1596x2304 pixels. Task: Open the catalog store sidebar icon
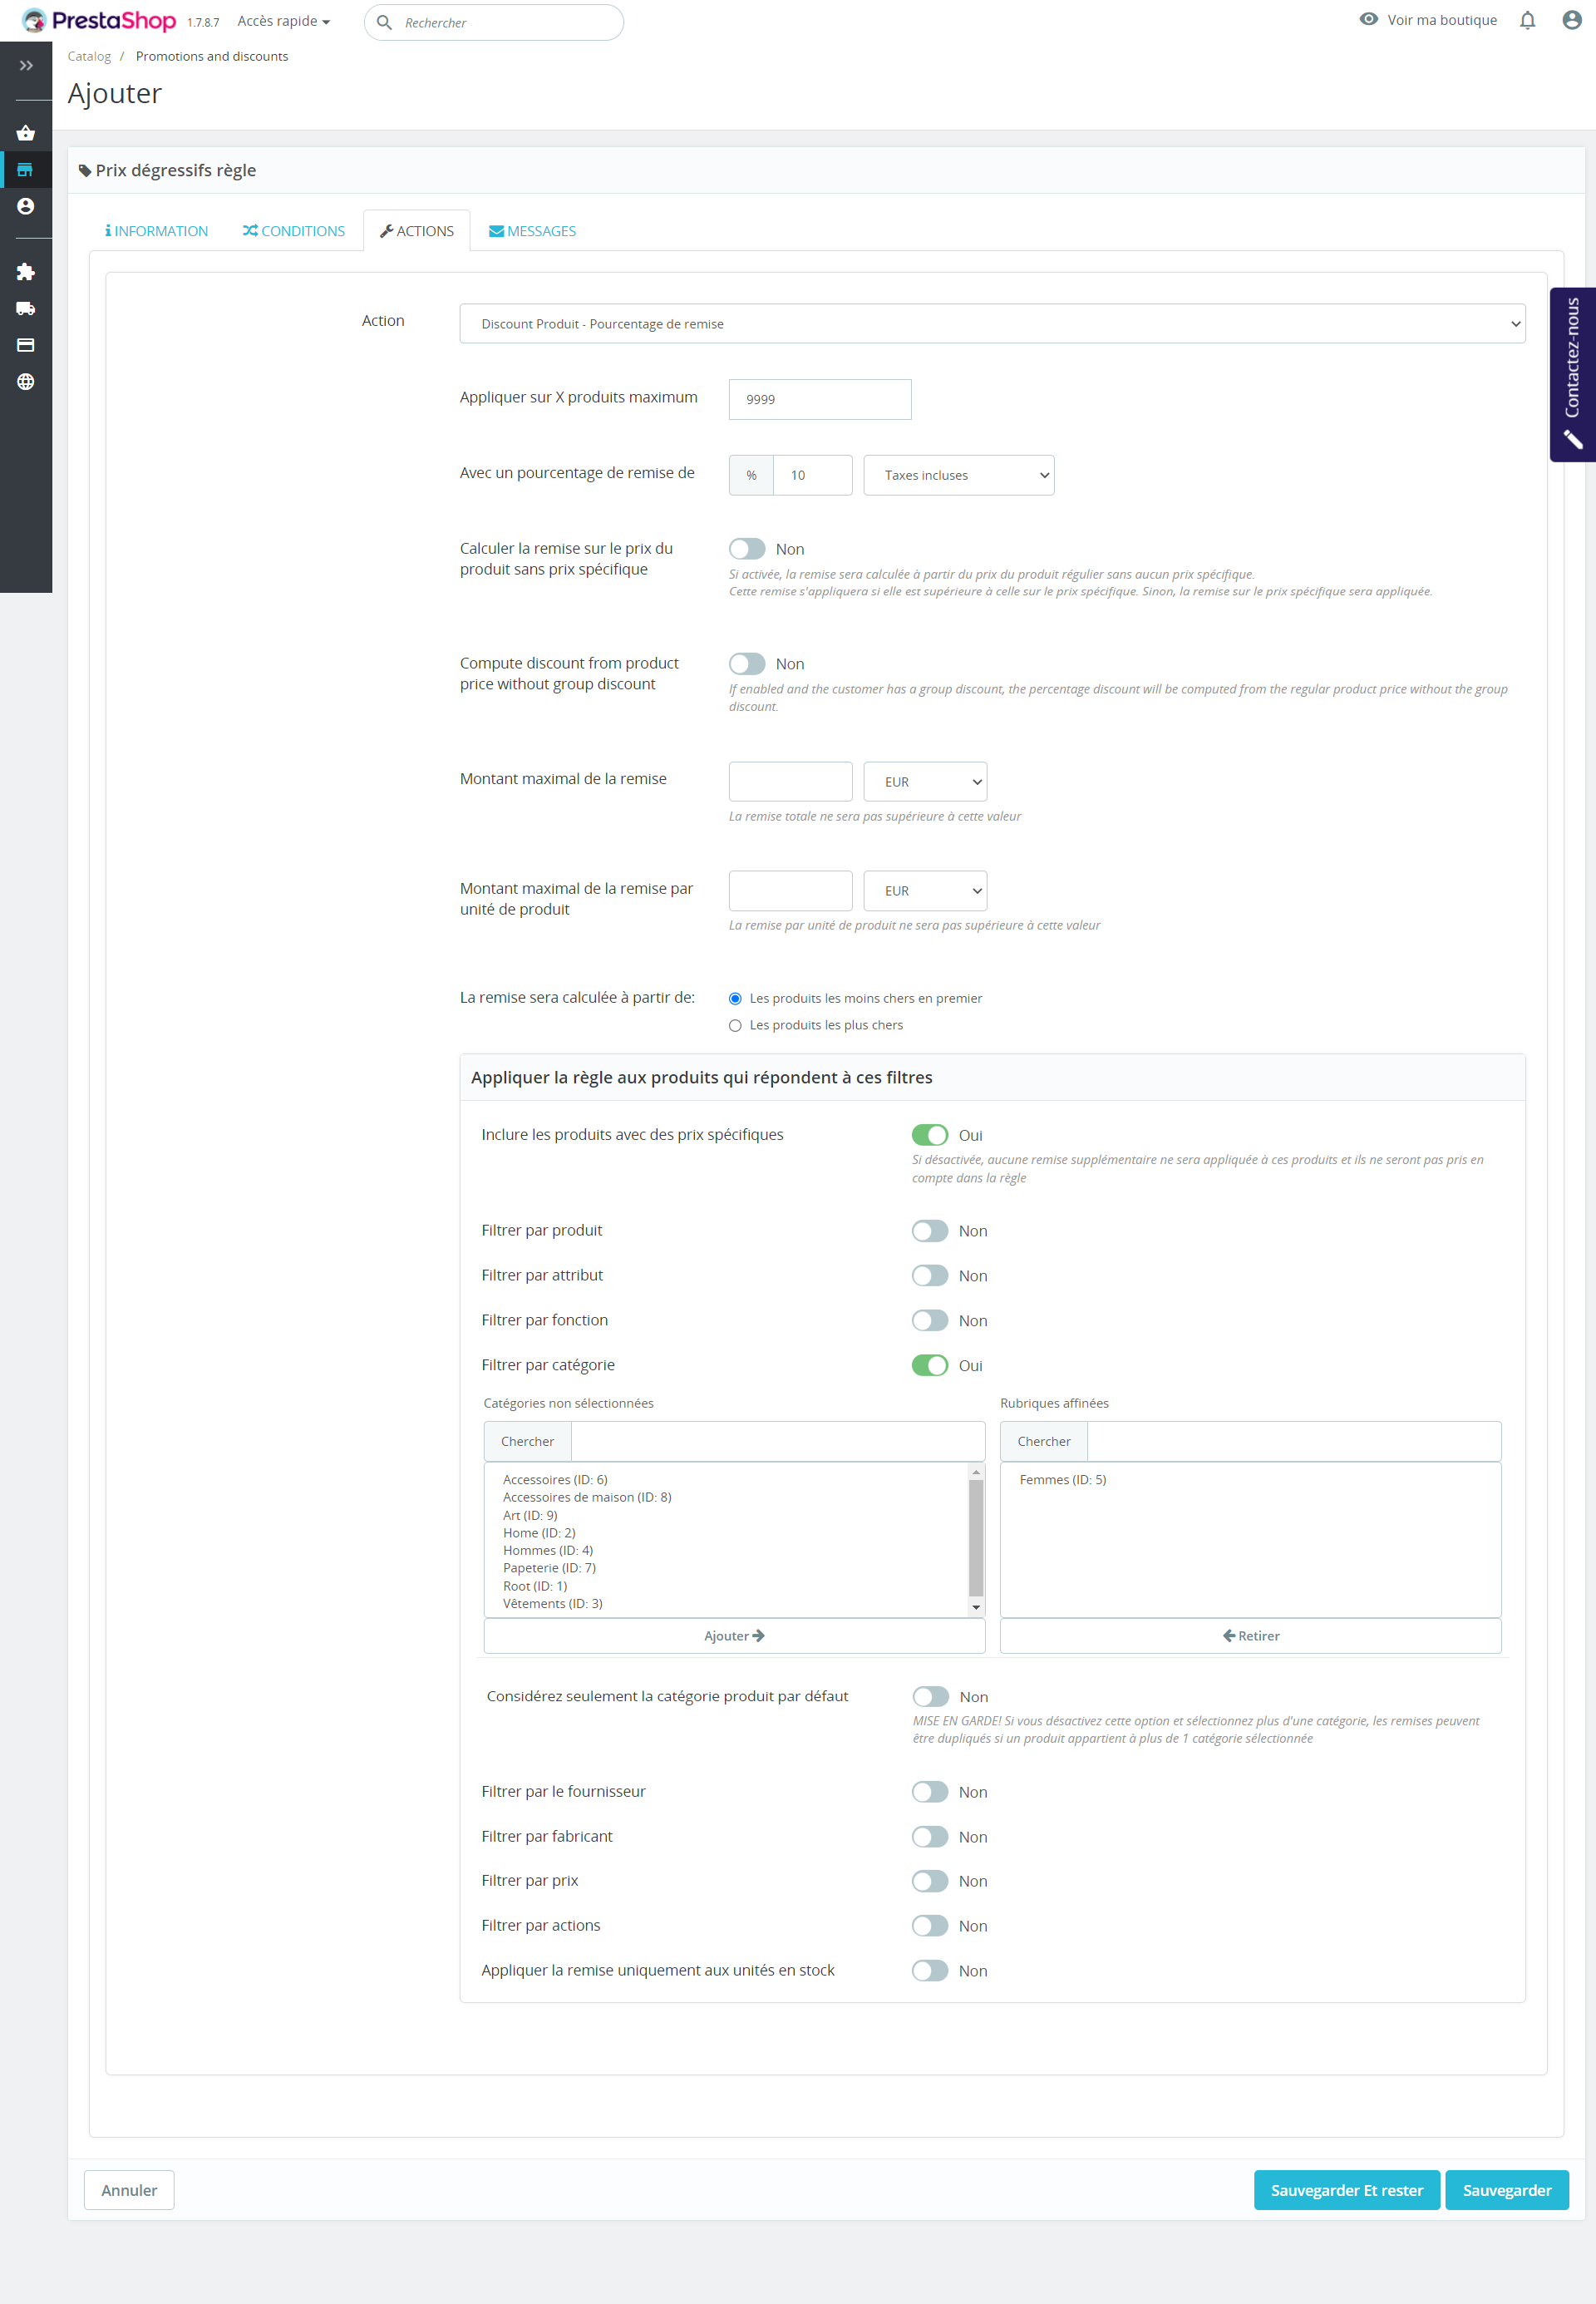pos(26,170)
